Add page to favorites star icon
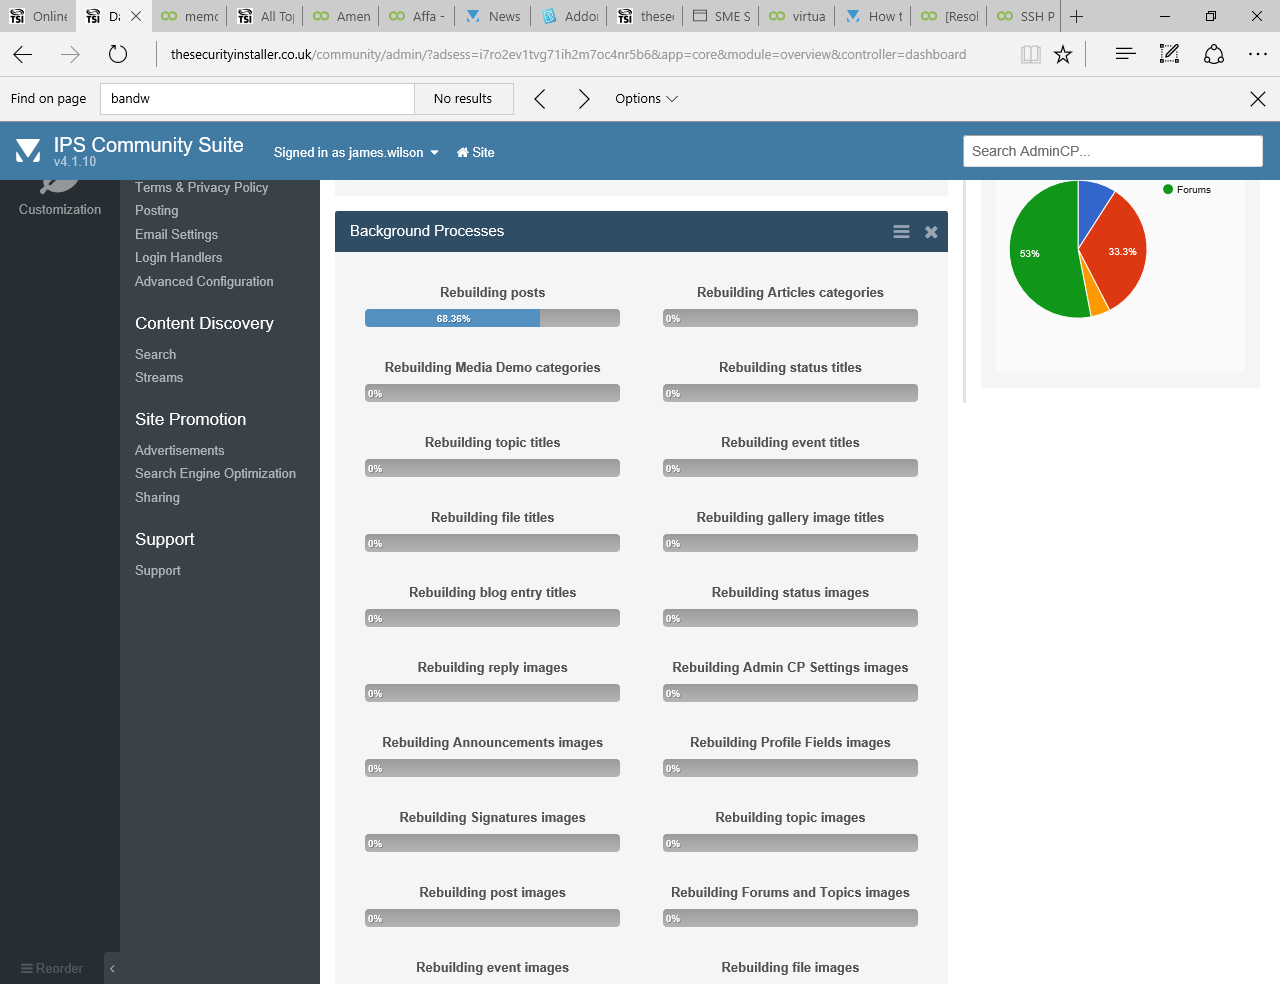This screenshot has height=984, width=1280. 1063,55
